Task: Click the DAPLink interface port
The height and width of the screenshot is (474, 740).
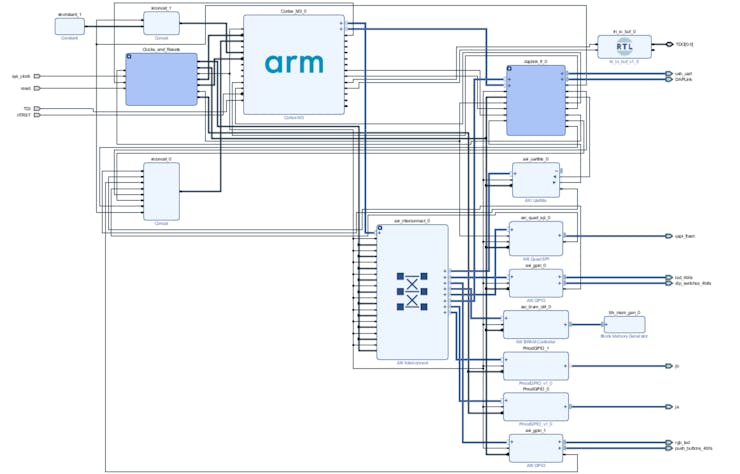Action: 669,79
